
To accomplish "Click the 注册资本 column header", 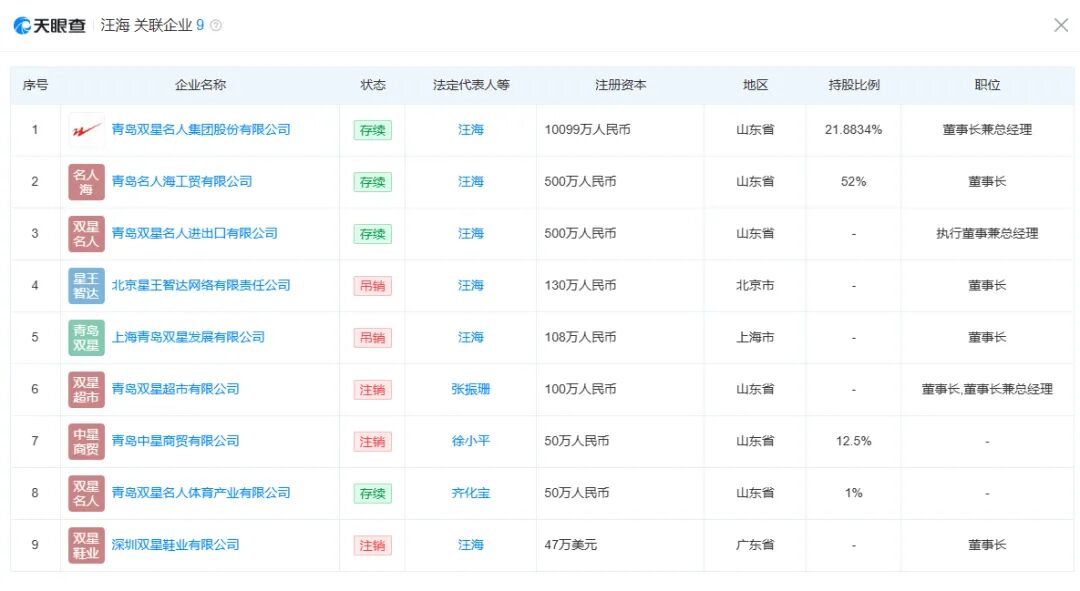I will coord(621,85).
